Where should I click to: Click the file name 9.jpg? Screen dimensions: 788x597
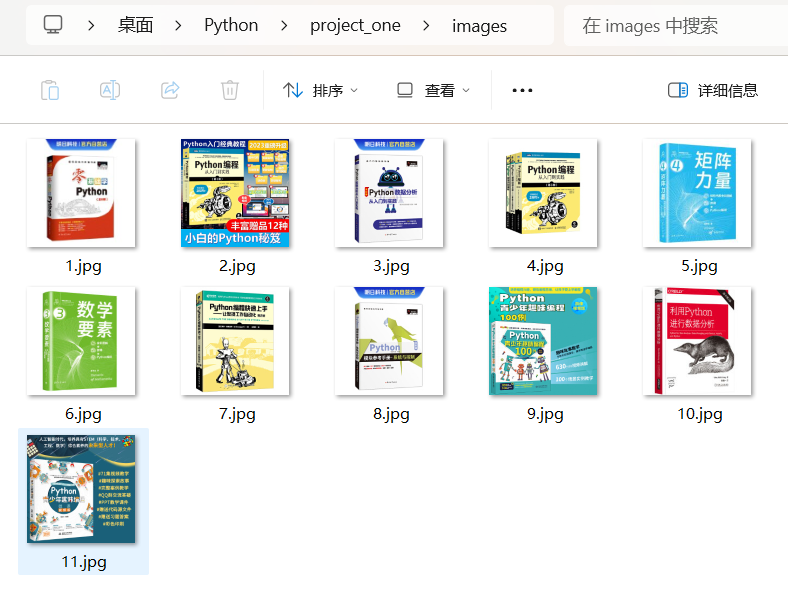tap(545, 414)
